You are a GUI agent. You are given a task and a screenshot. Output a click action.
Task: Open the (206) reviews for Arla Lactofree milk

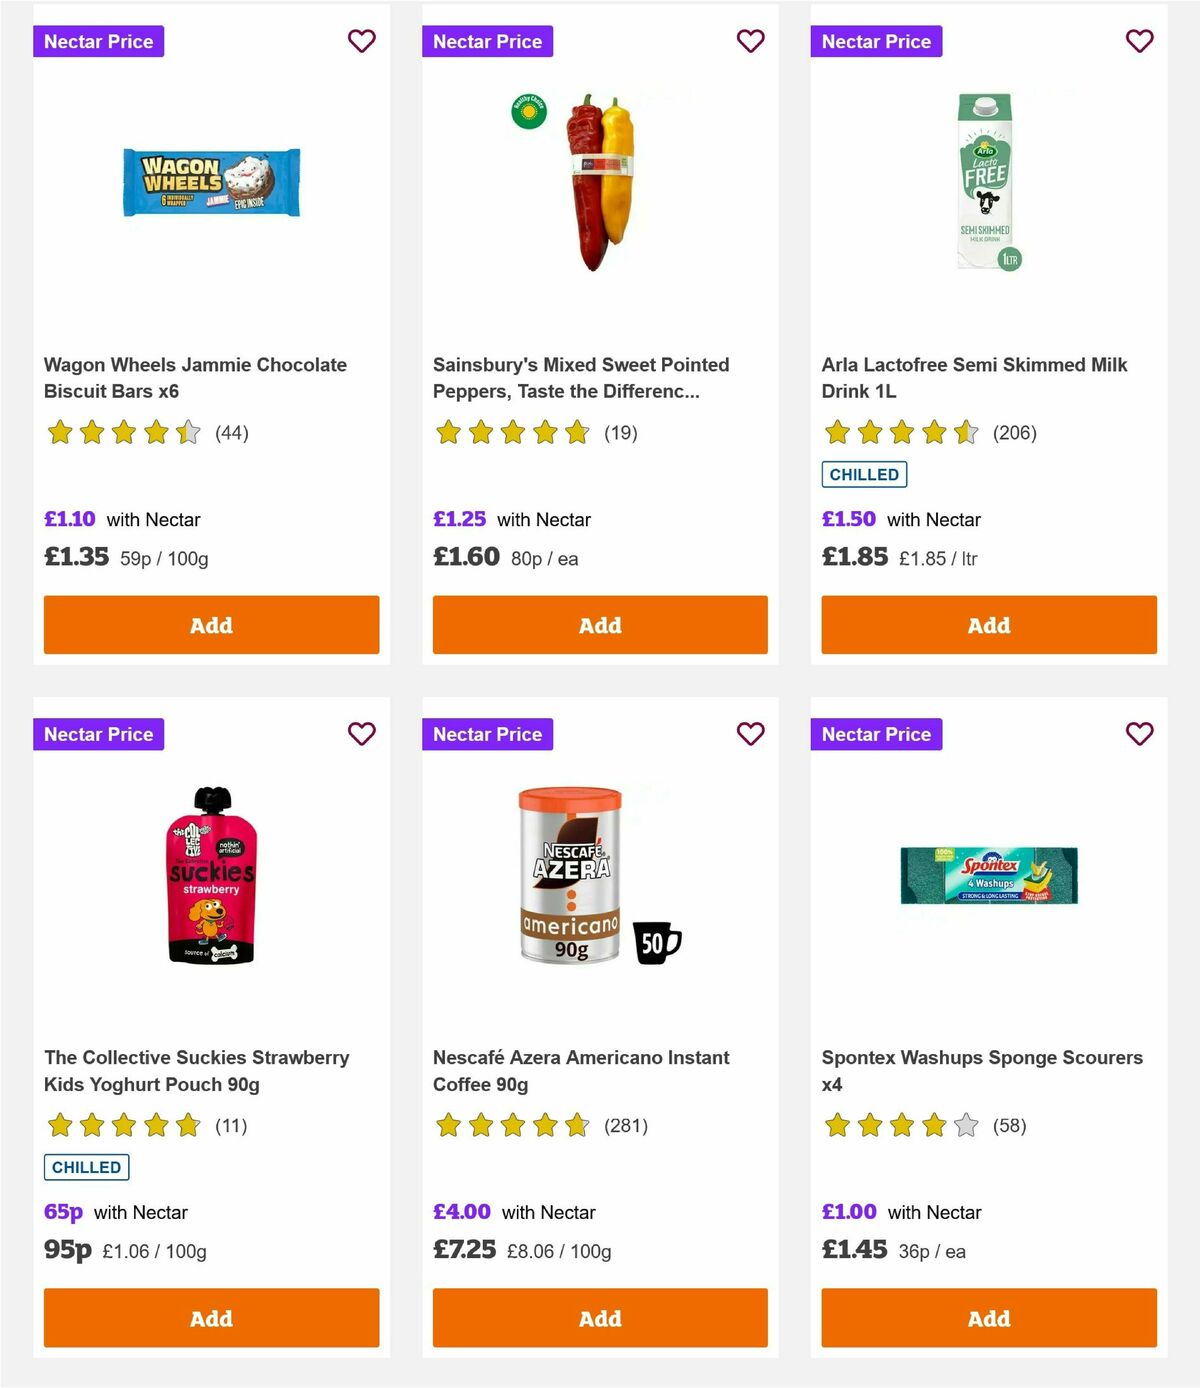pyautogui.click(x=1015, y=433)
